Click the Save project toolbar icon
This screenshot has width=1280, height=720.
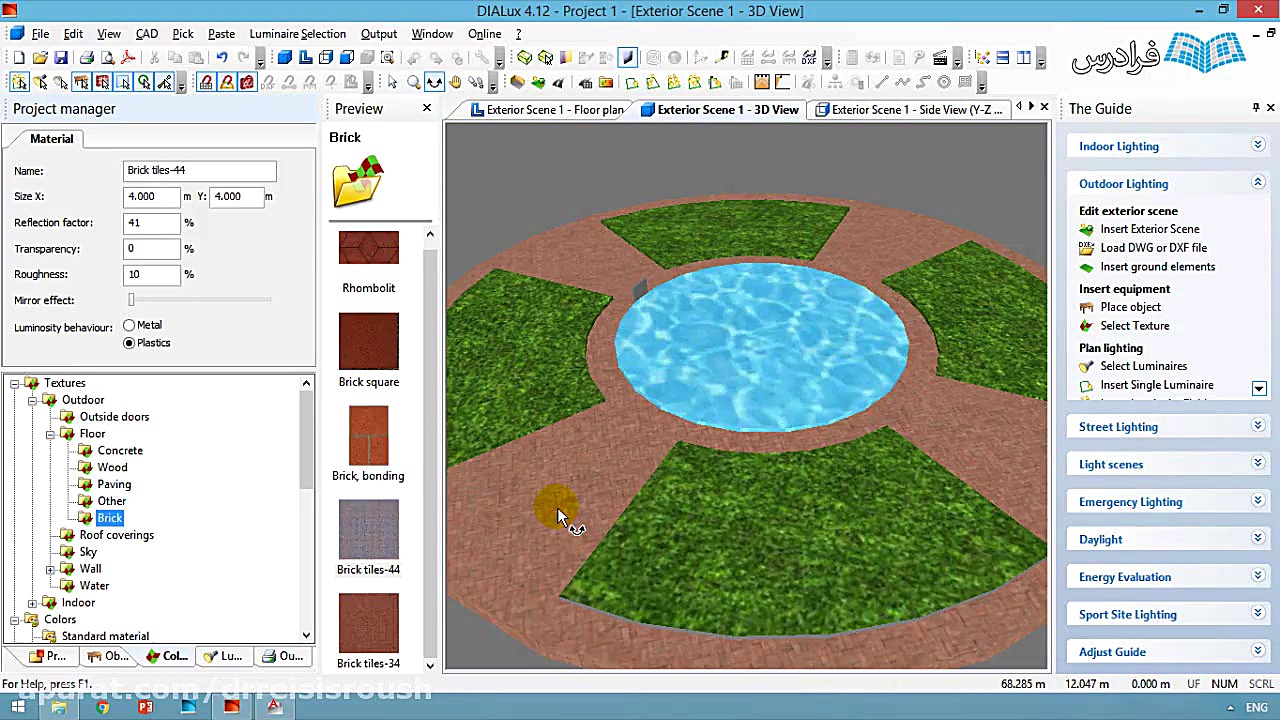[x=61, y=58]
